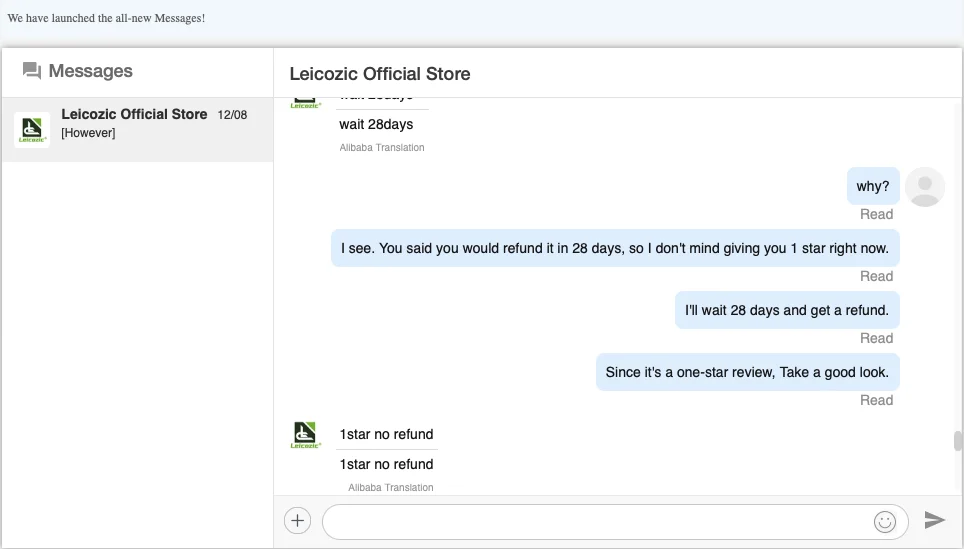964x549 pixels.
Task: Click "We have launched the all-new Messages!" banner
Action: tap(106, 18)
